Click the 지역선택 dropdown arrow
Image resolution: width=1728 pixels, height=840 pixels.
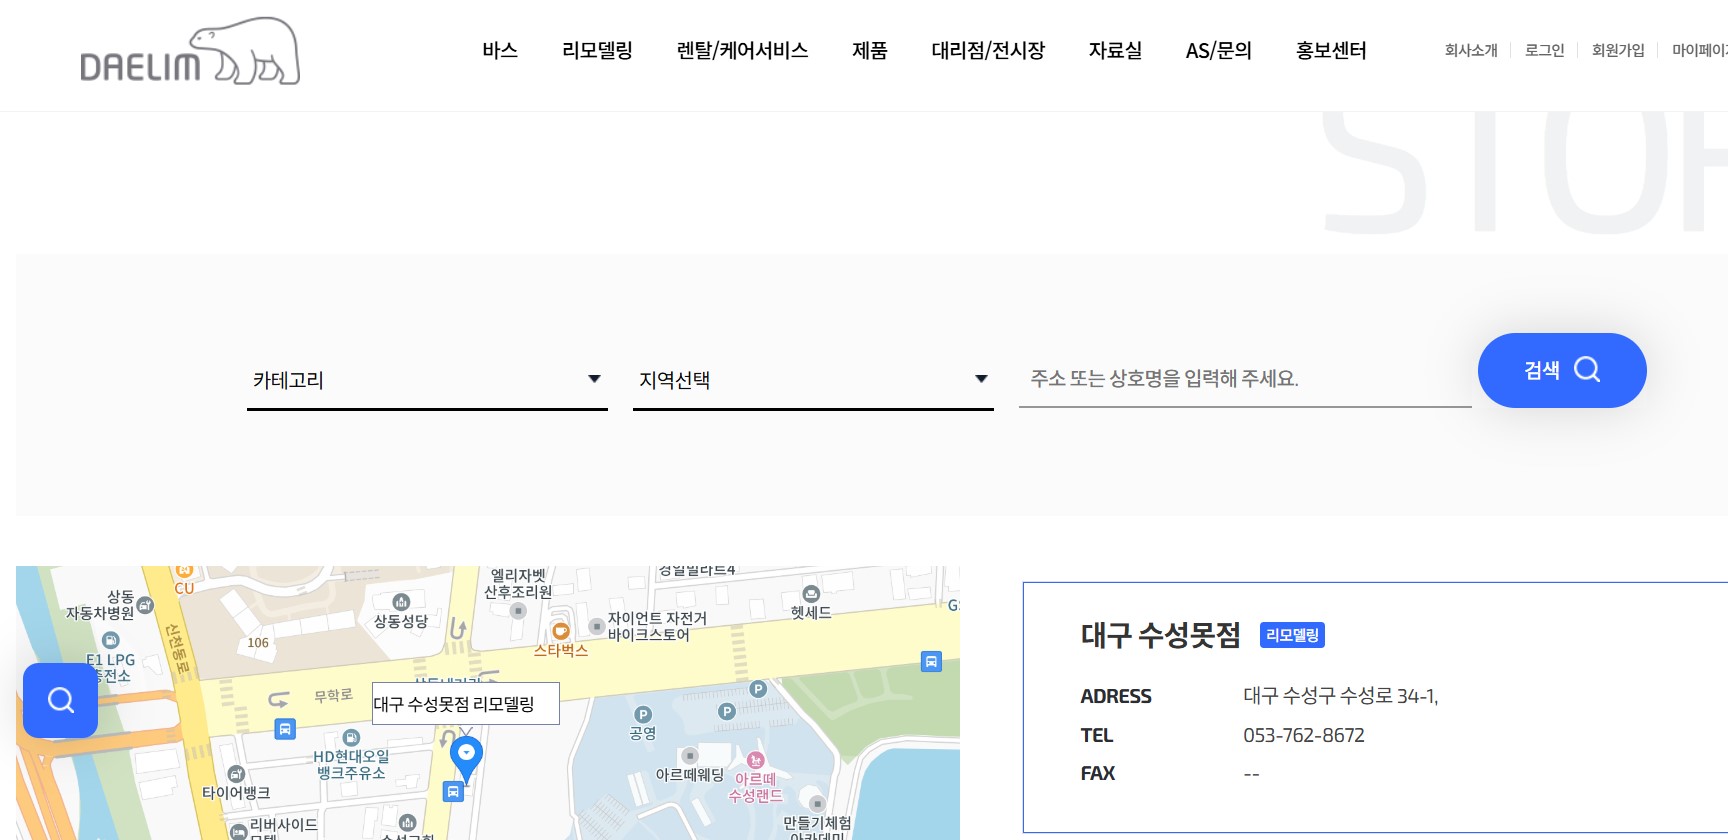pyautogui.click(x=981, y=379)
